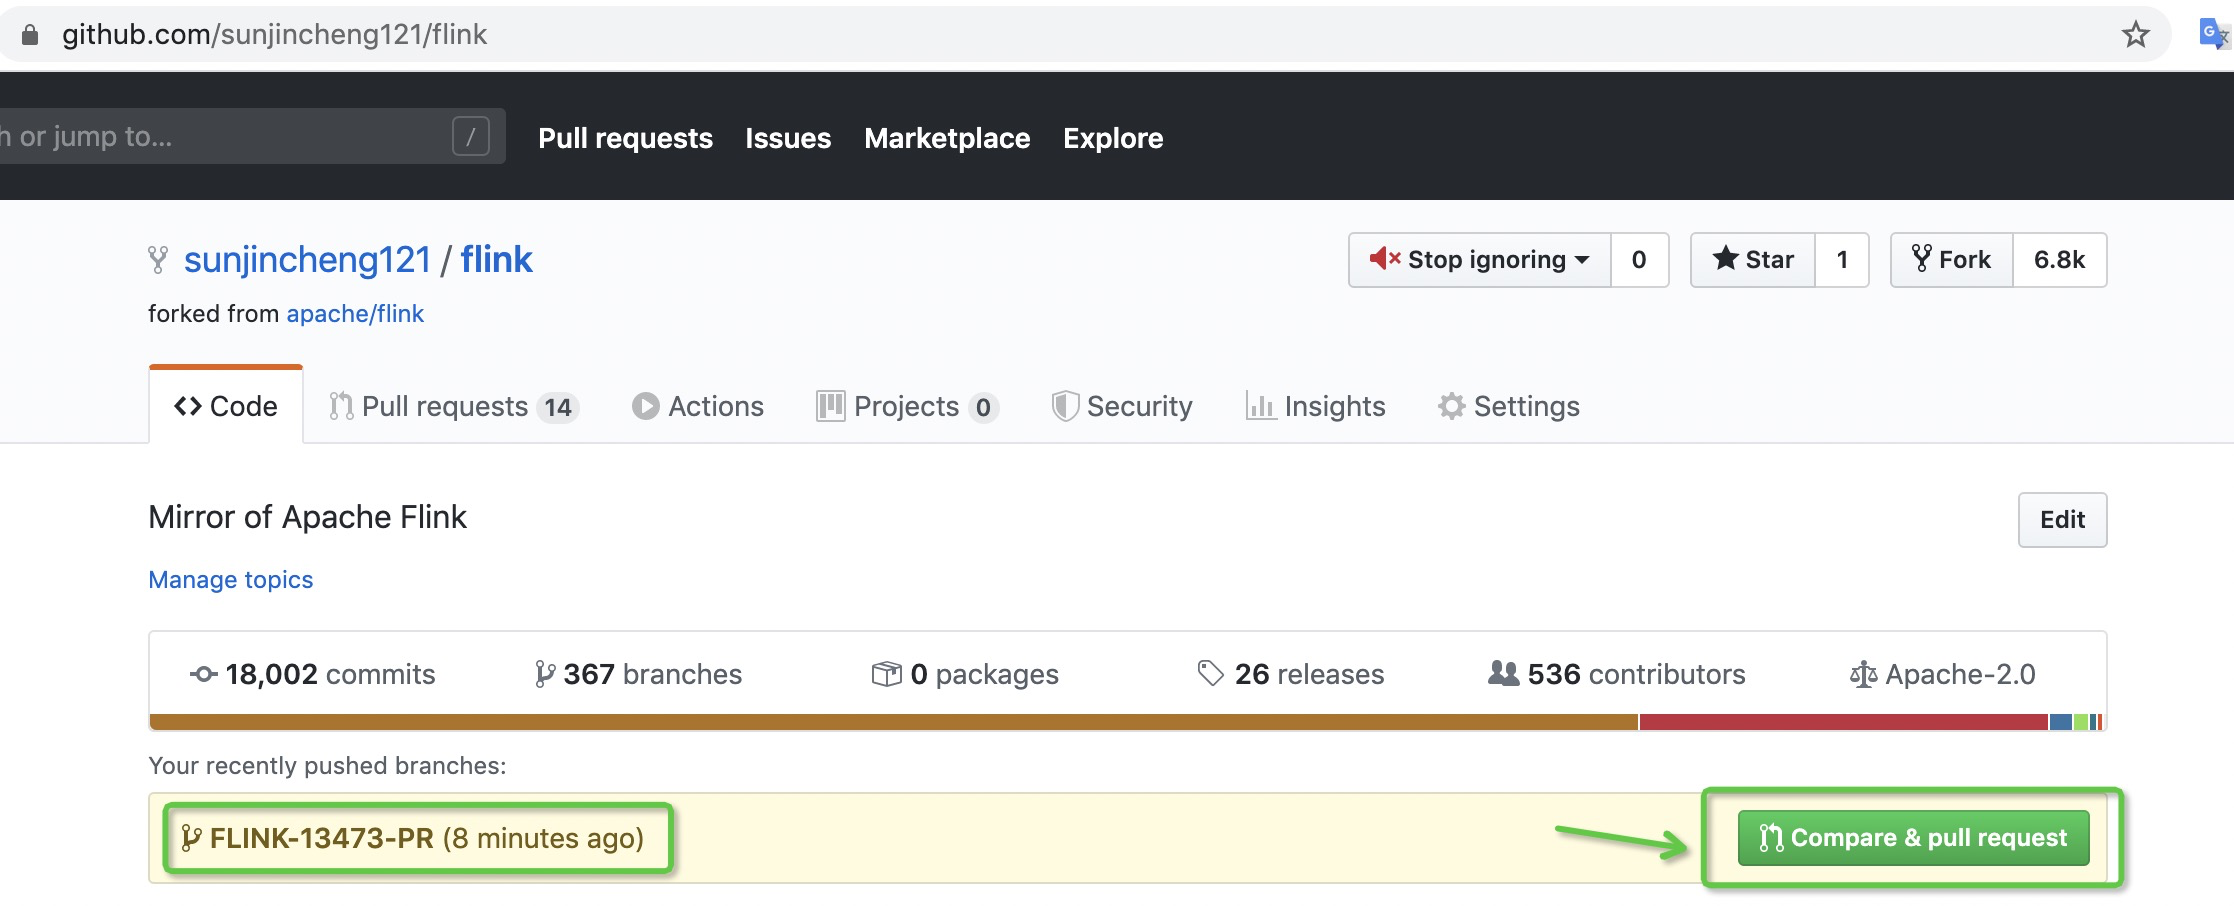
Task: View the 367 branches
Action: [639, 674]
